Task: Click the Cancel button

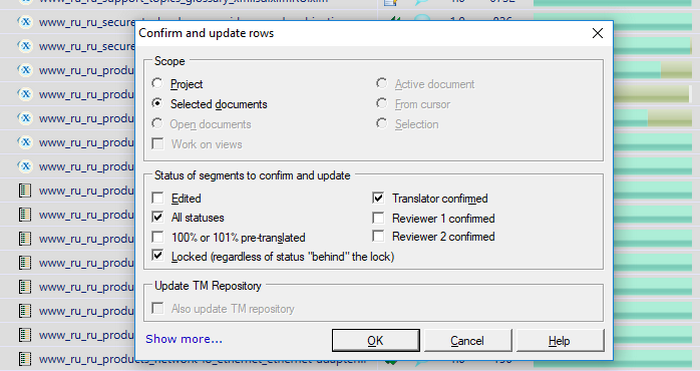Action: click(467, 341)
